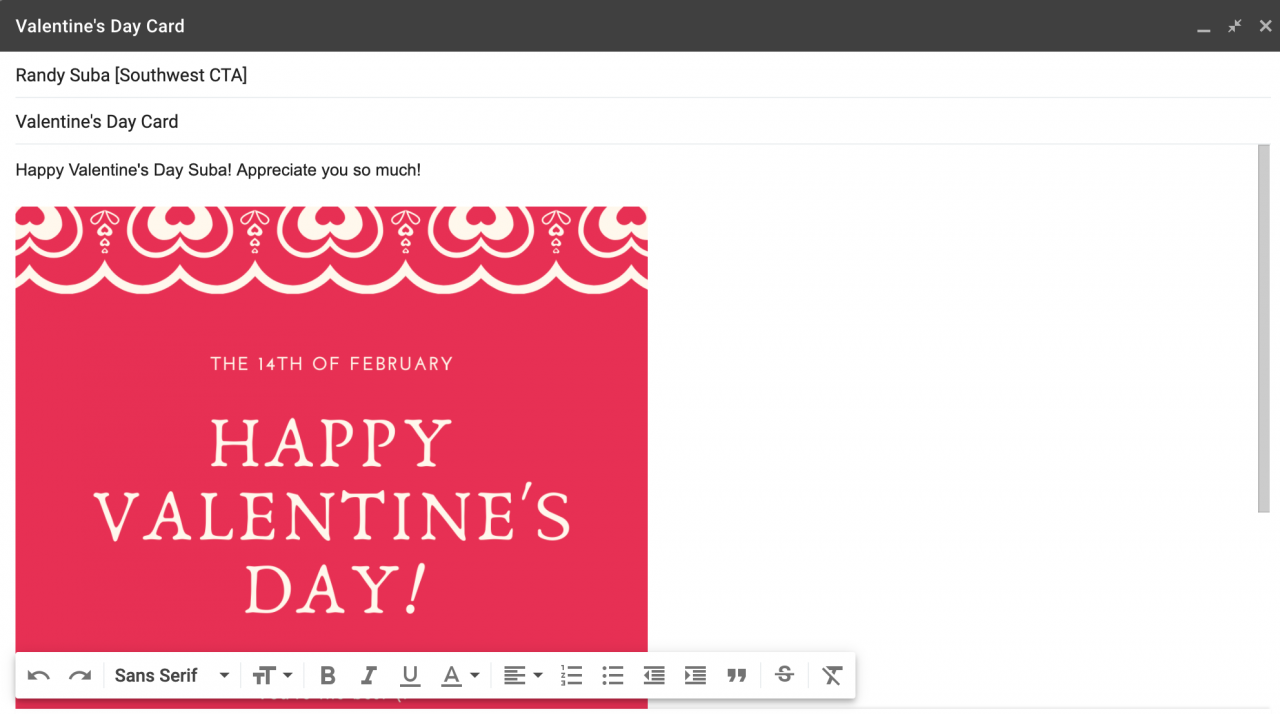This screenshot has width=1280, height=714.
Task: Apply strikethrough to text
Action: (x=785, y=676)
